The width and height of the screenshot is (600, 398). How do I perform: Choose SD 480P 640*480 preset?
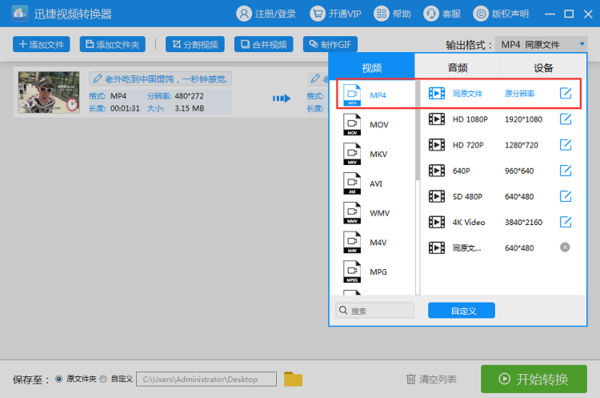[x=501, y=196]
